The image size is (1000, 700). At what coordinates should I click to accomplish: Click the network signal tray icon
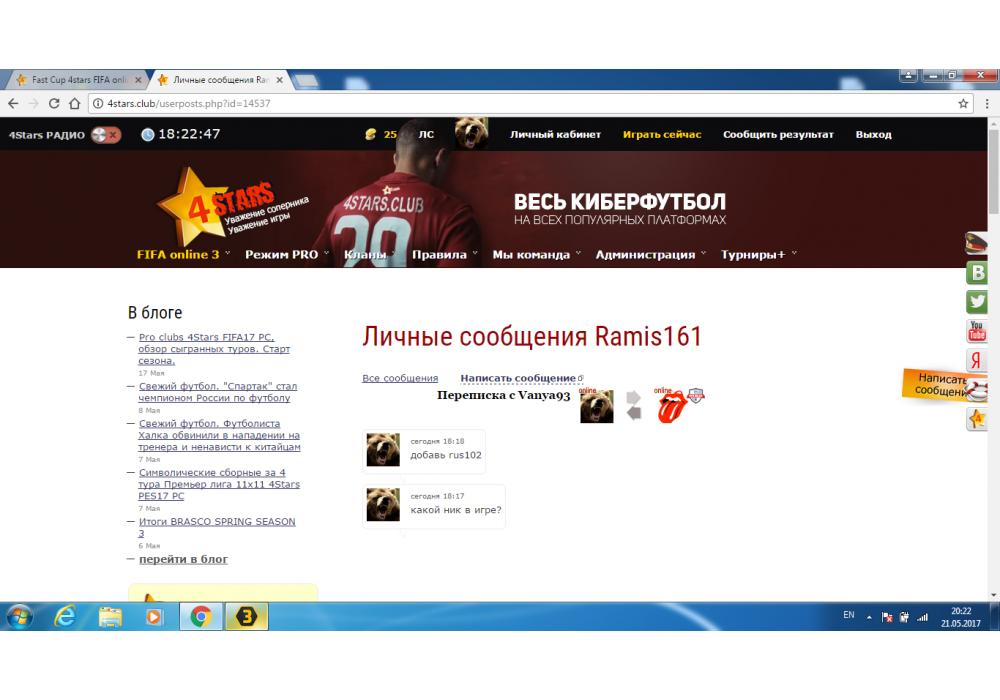coord(922,616)
